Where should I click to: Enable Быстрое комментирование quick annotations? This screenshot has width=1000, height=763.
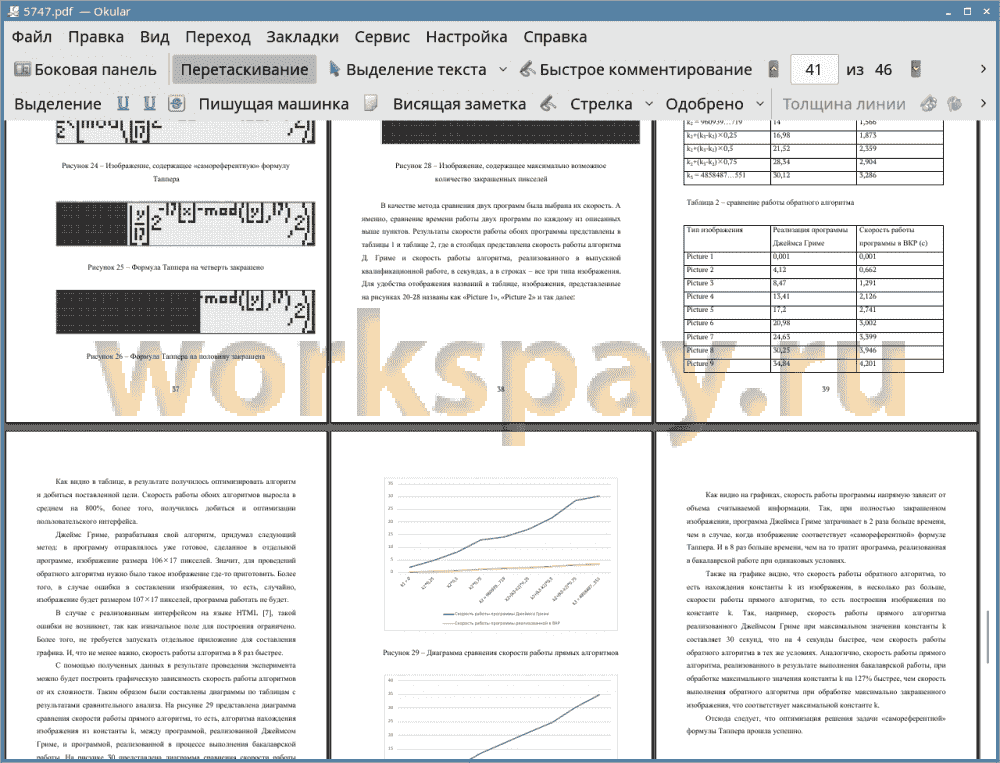click(636, 70)
